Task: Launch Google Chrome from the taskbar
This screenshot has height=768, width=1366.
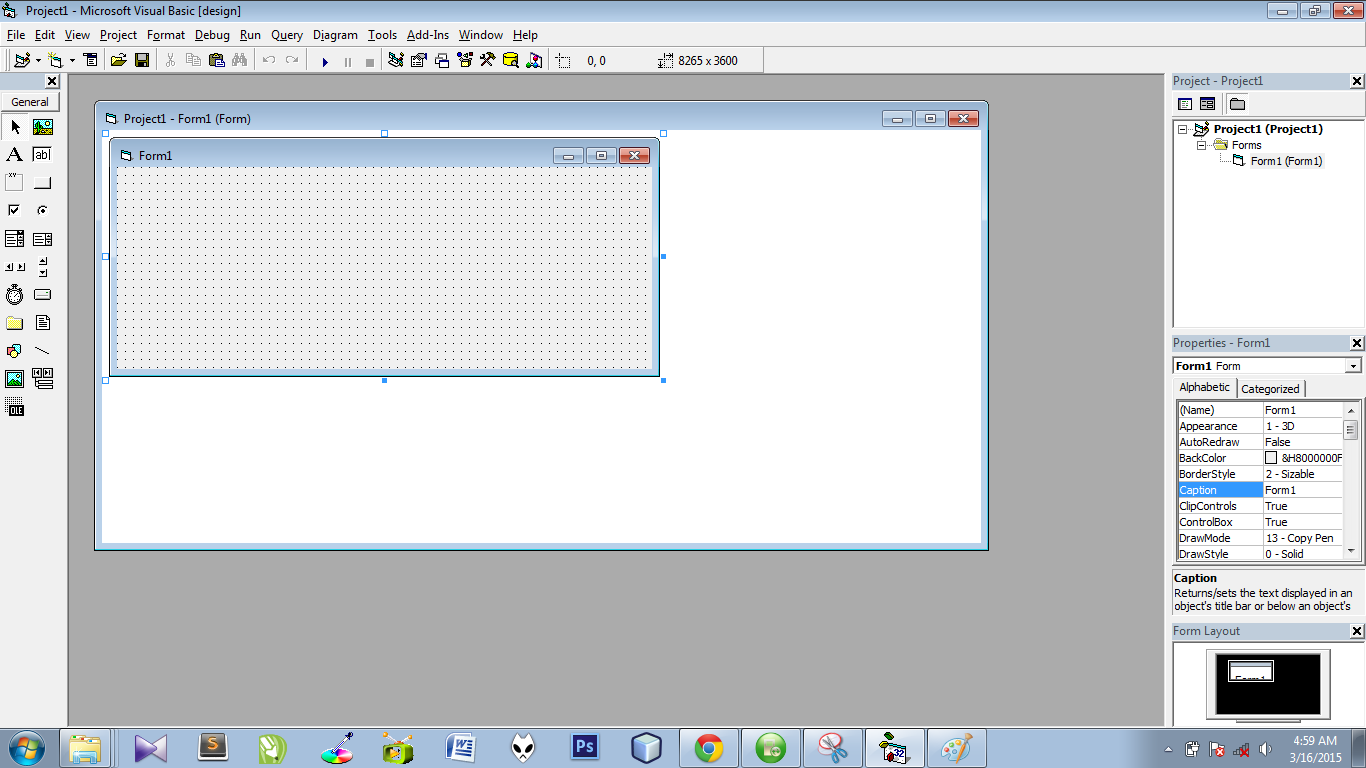Action: (x=708, y=747)
